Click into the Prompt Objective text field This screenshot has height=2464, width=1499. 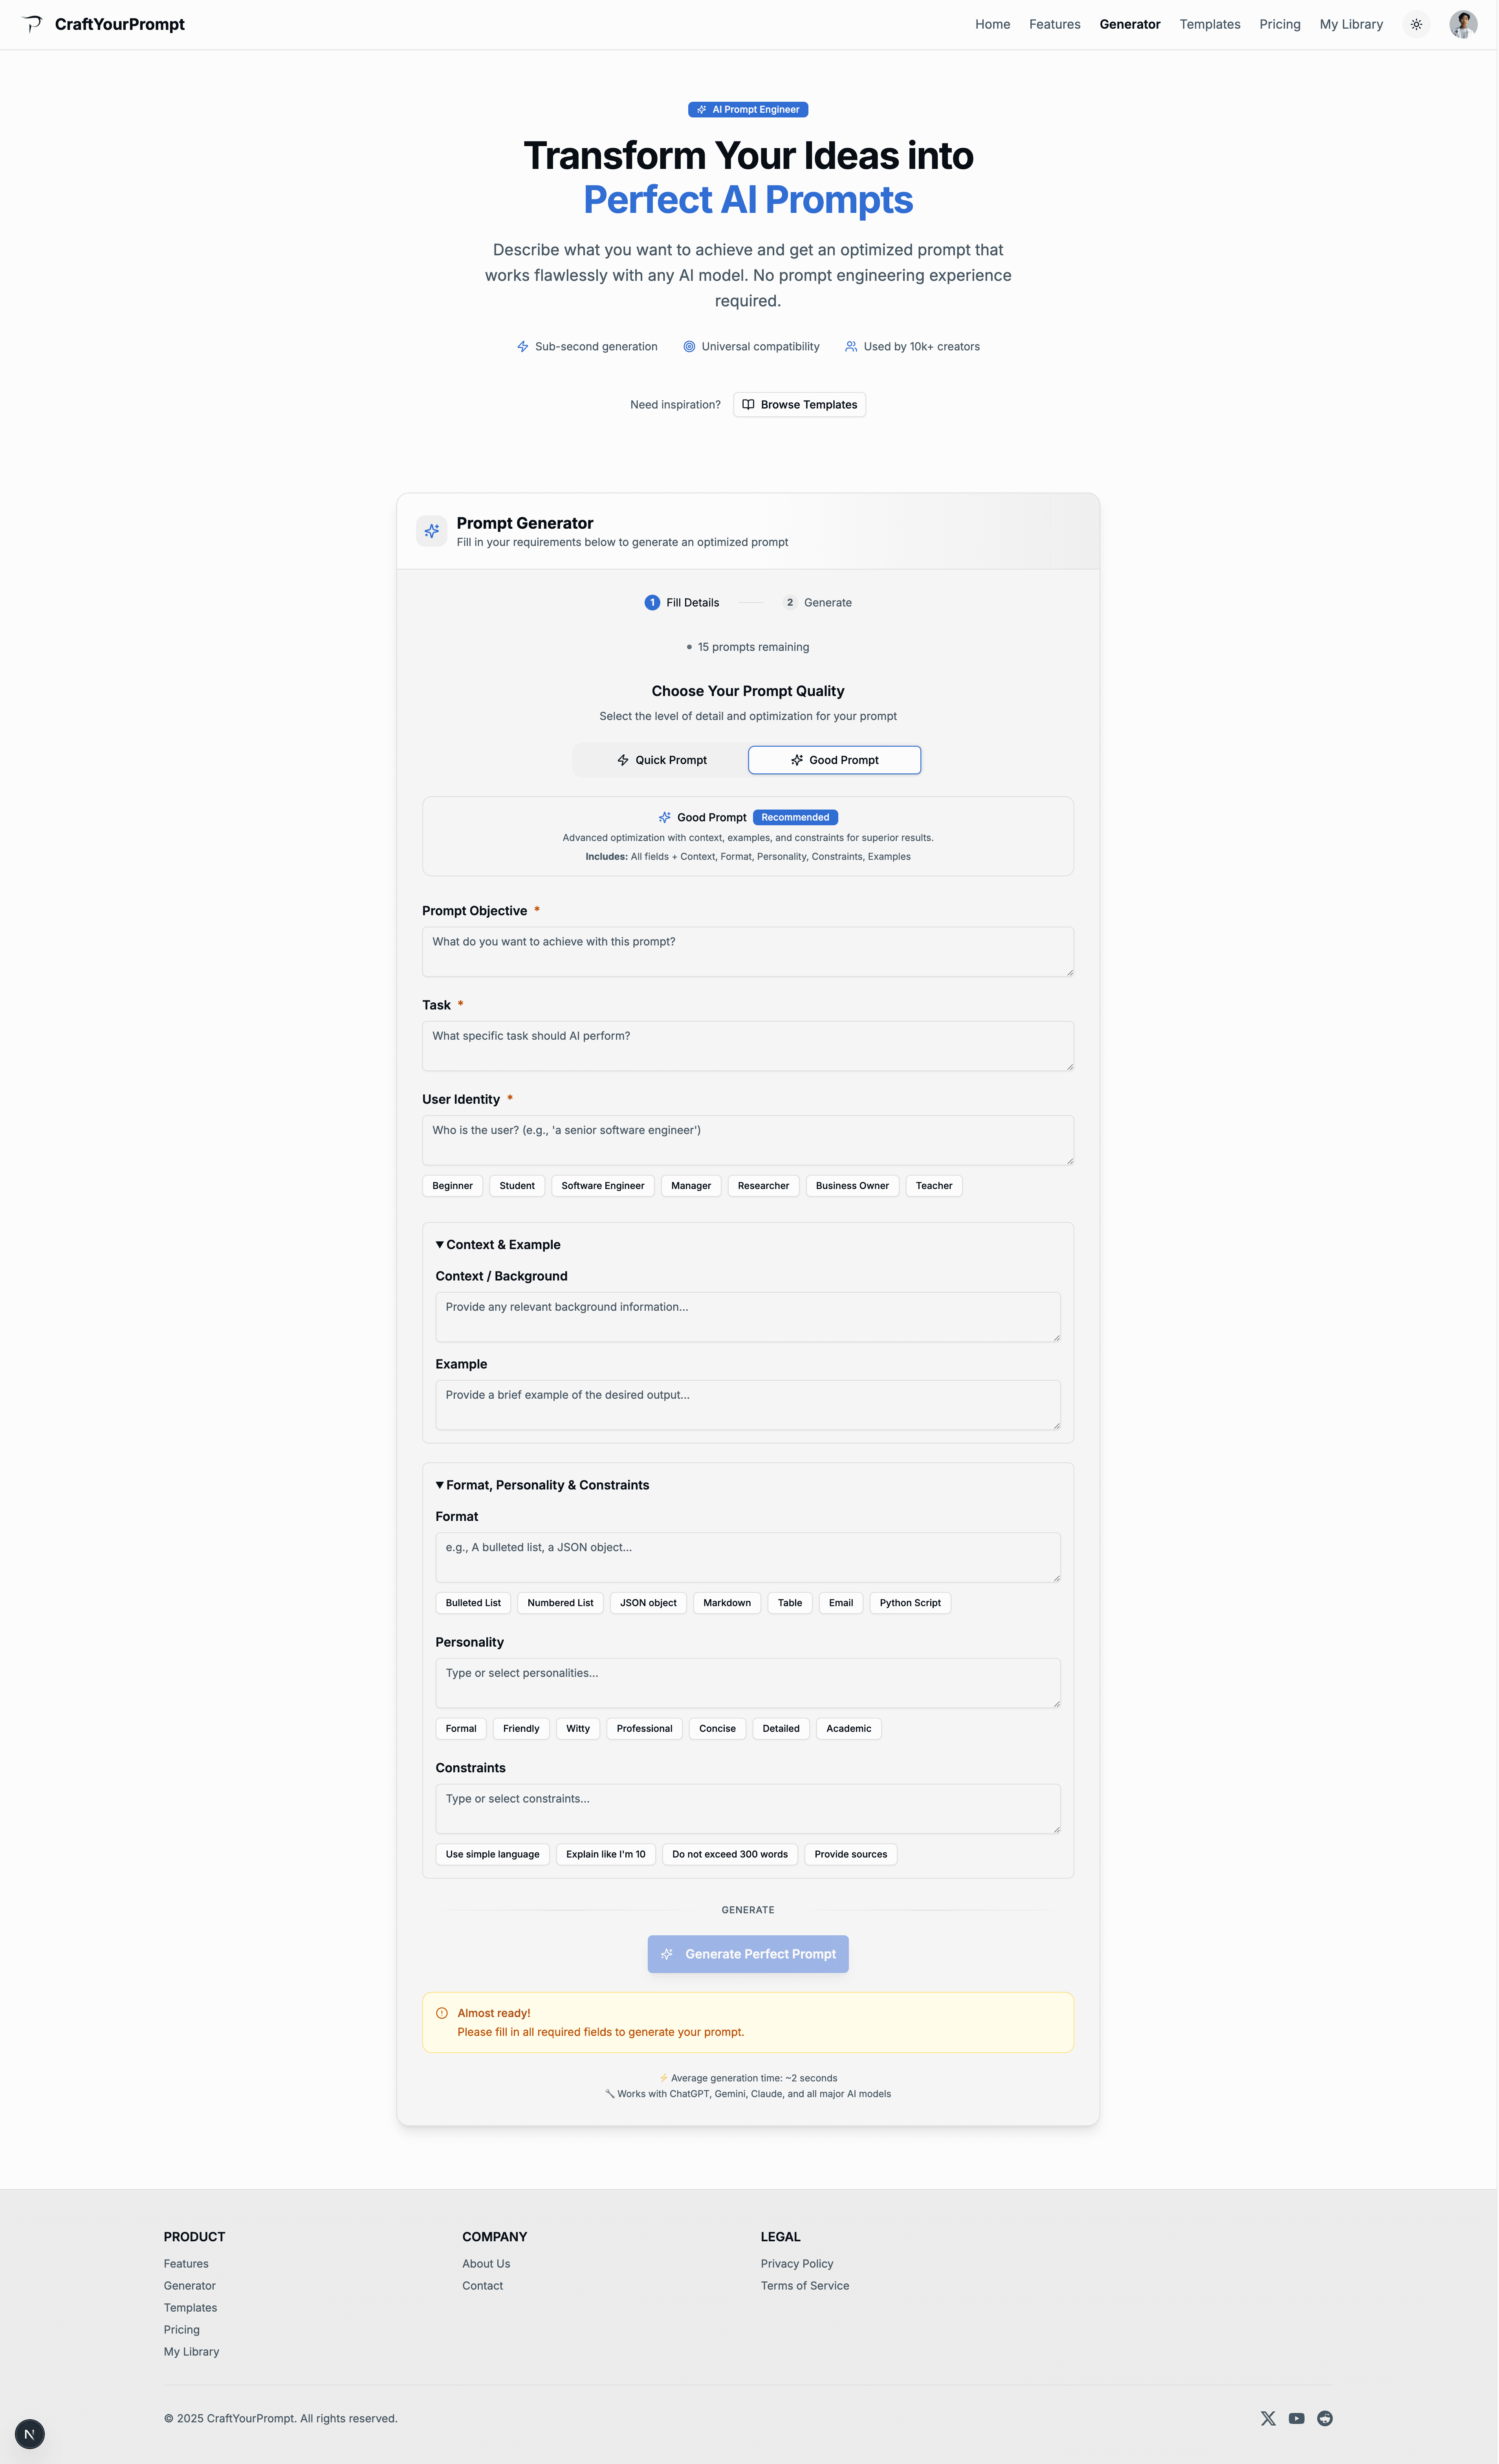coord(747,951)
